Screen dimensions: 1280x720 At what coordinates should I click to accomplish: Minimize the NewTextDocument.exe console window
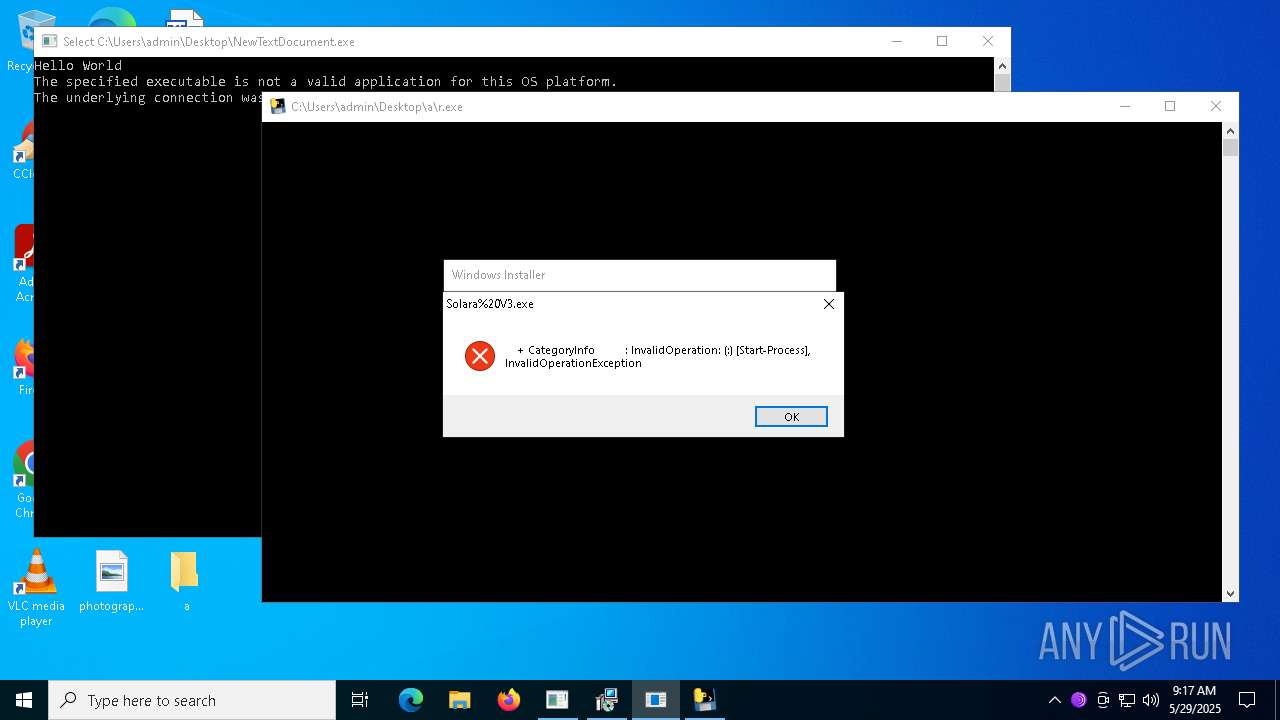tap(897, 42)
